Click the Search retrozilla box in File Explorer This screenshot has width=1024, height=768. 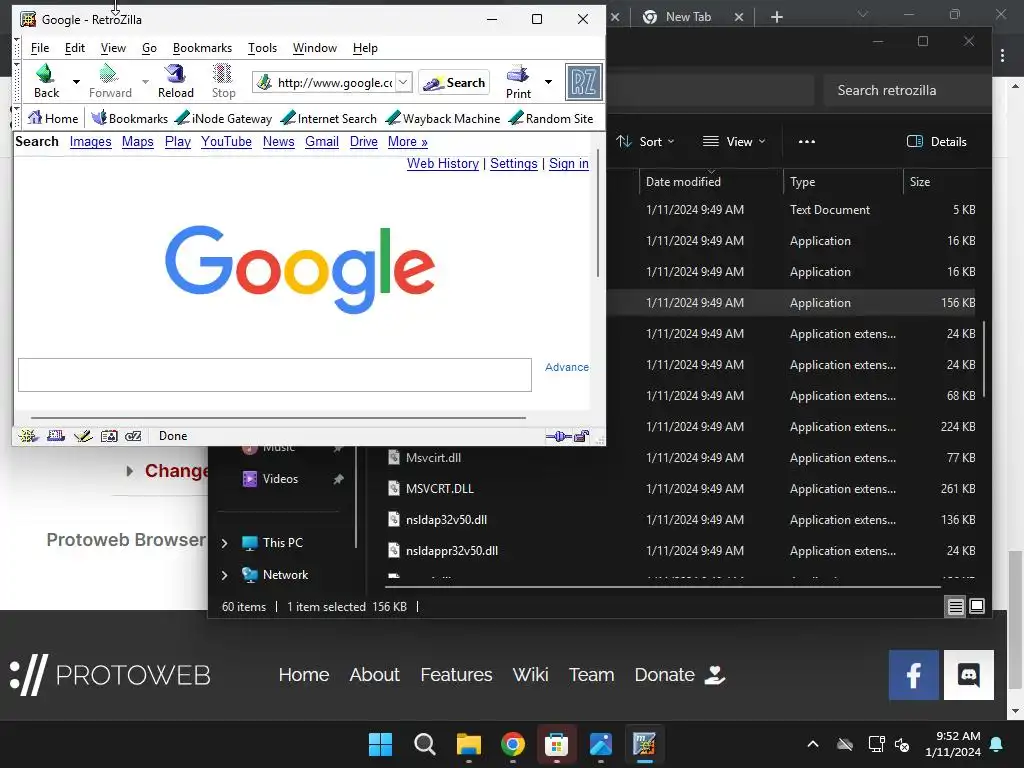click(x=905, y=90)
